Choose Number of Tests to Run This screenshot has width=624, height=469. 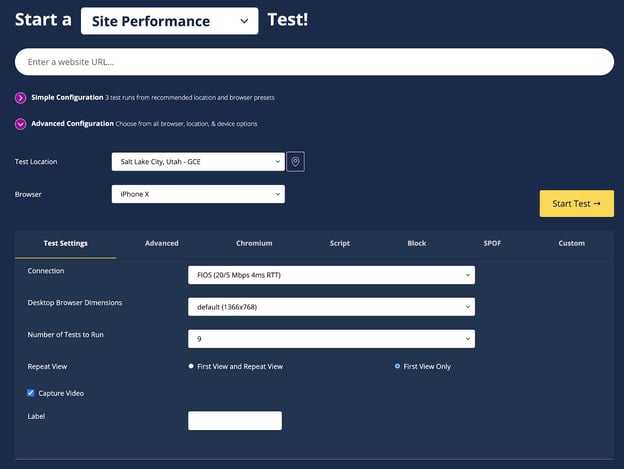click(x=331, y=339)
